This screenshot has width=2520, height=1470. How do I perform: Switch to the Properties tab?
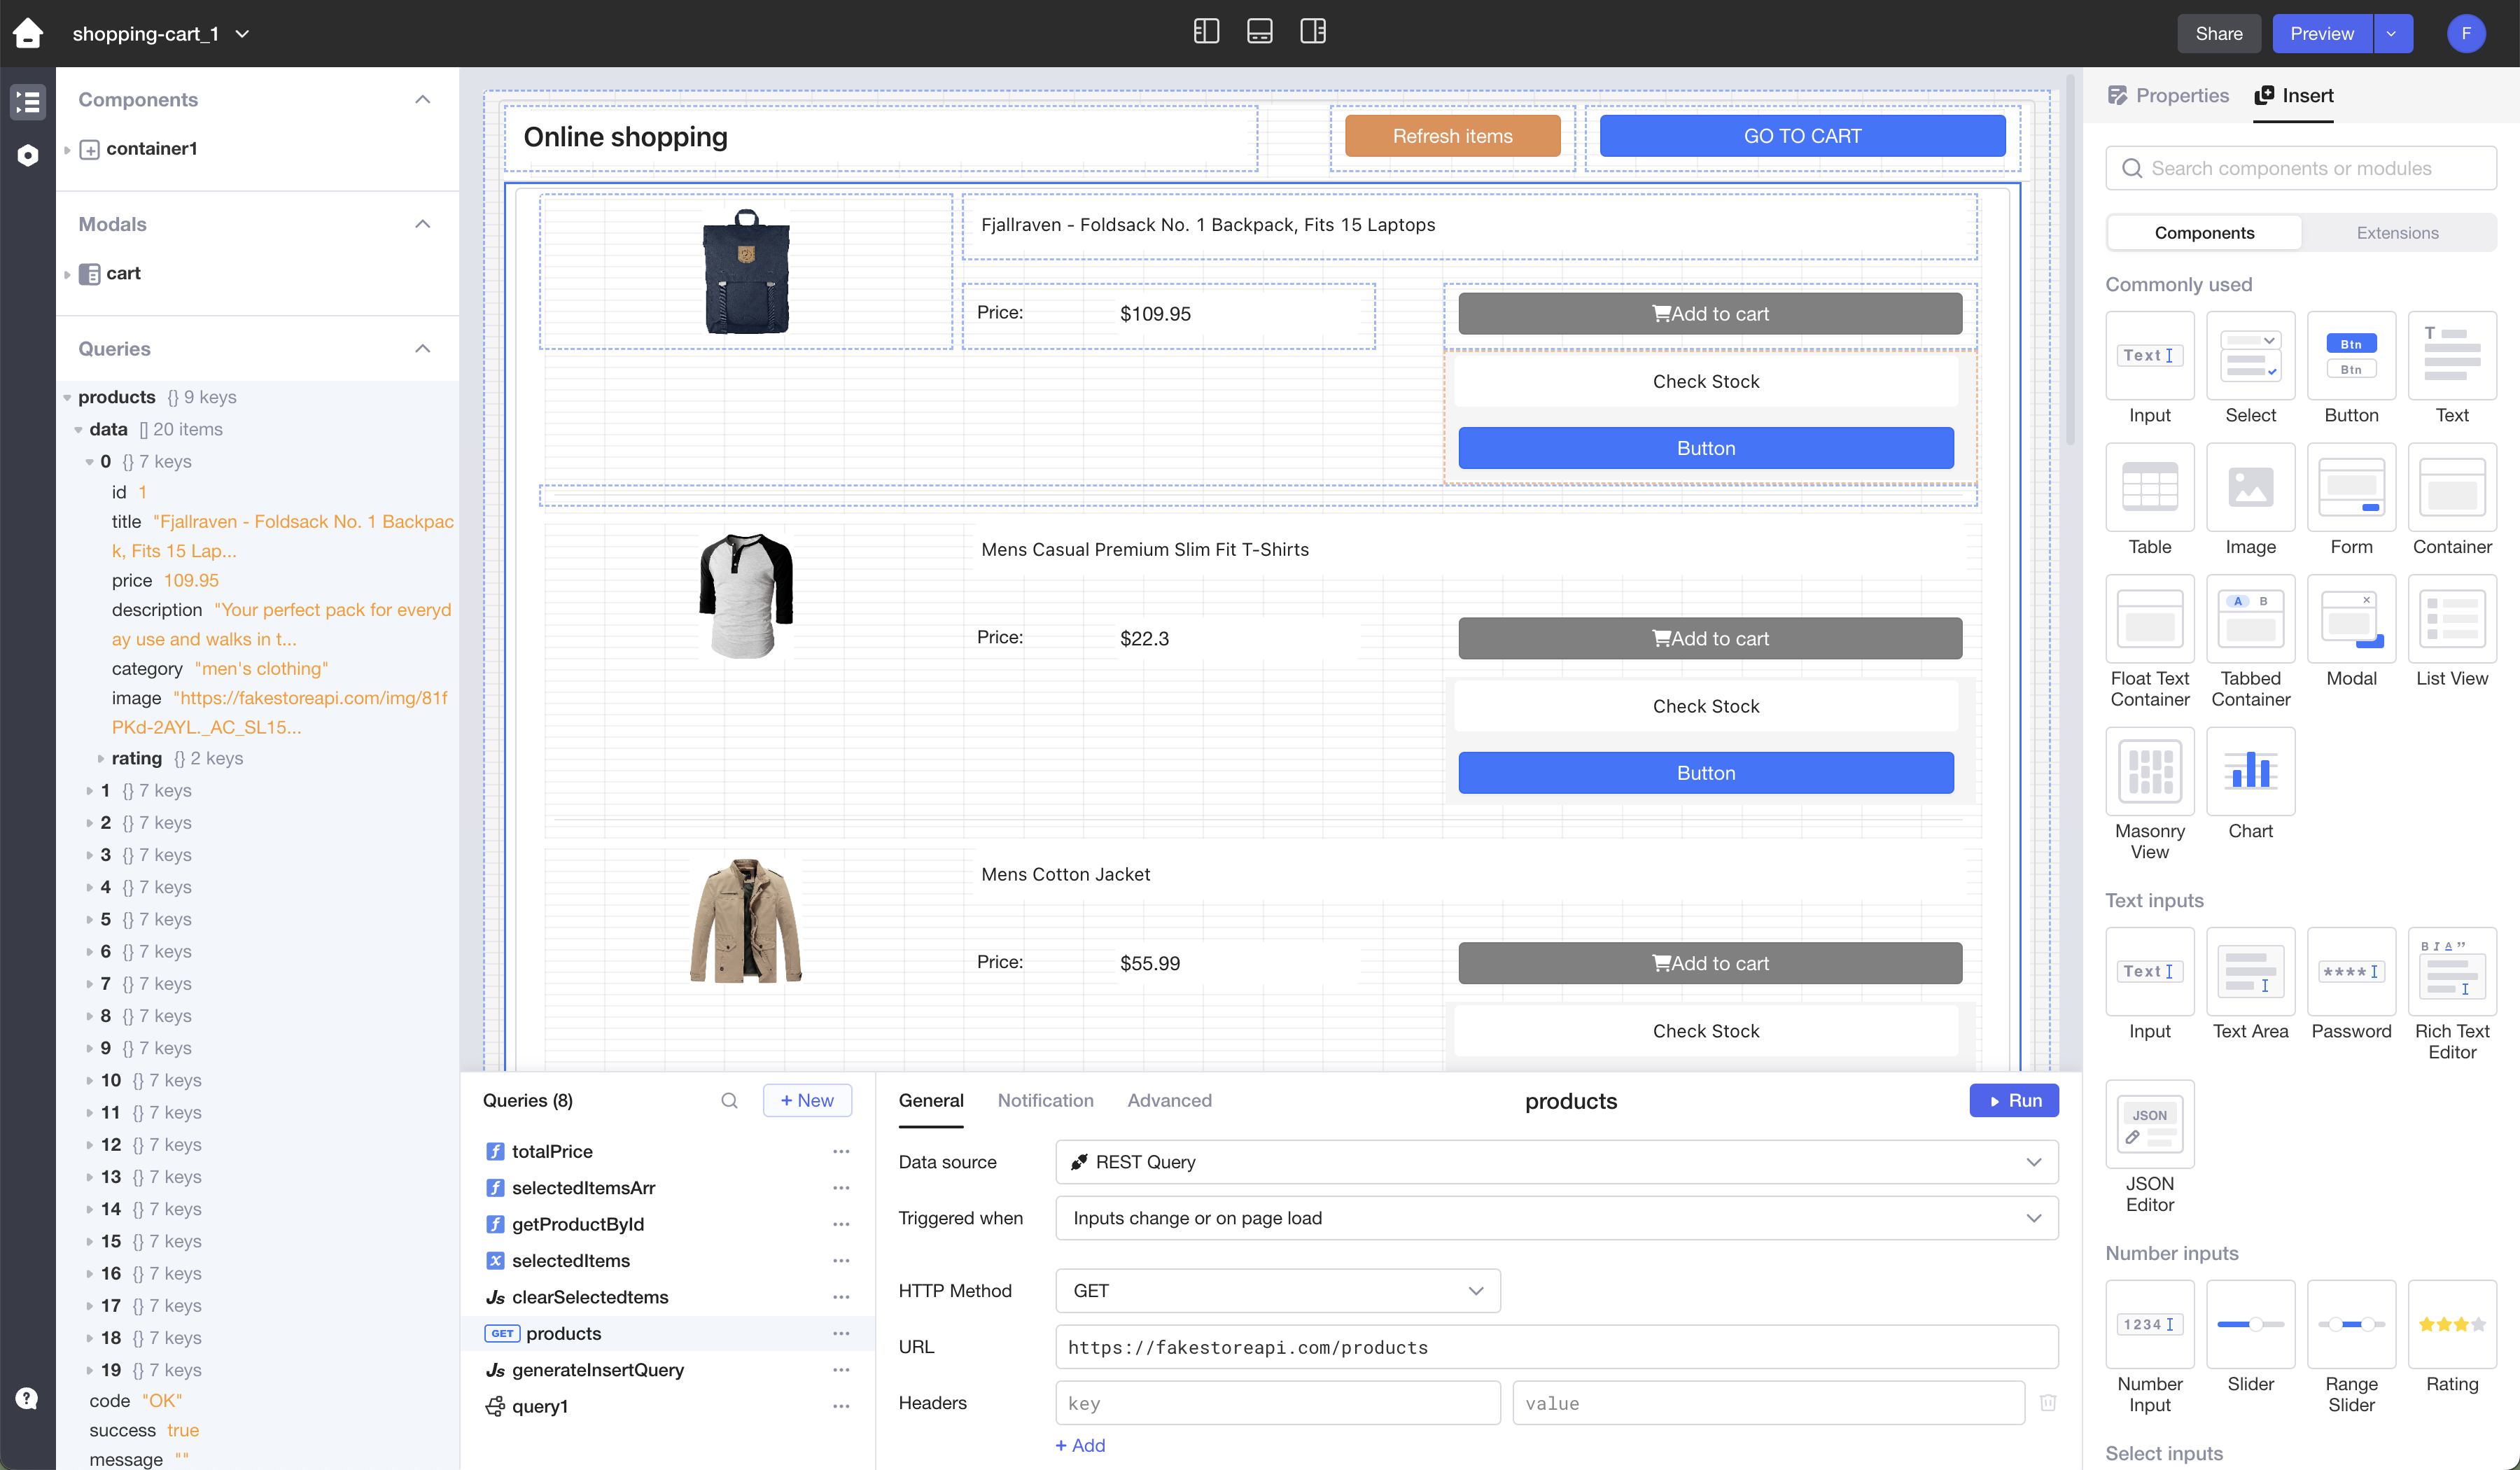(2168, 95)
